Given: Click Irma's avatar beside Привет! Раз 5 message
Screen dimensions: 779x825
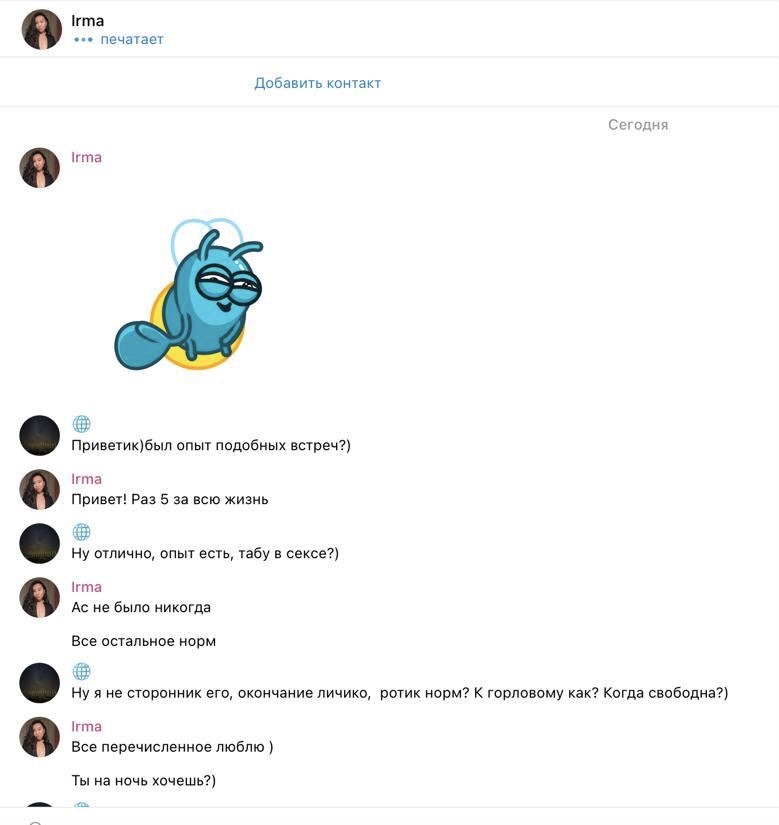Looking at the screenshot, I should point(39,489).
